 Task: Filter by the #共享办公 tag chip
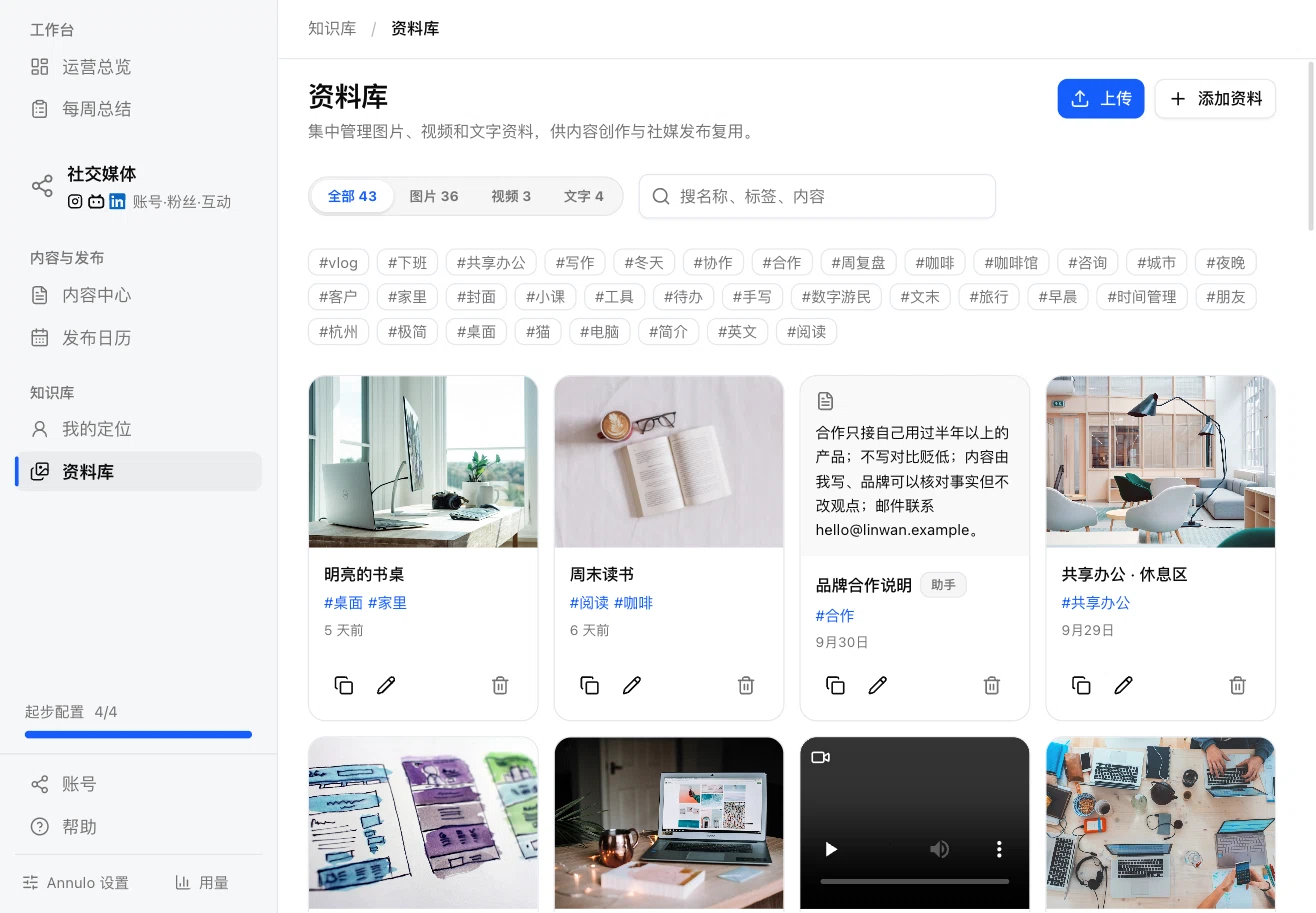(x=491, y=263)
